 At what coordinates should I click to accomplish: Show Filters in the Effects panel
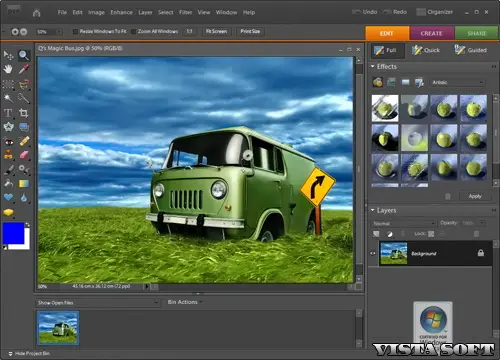(x=378, y=82)
